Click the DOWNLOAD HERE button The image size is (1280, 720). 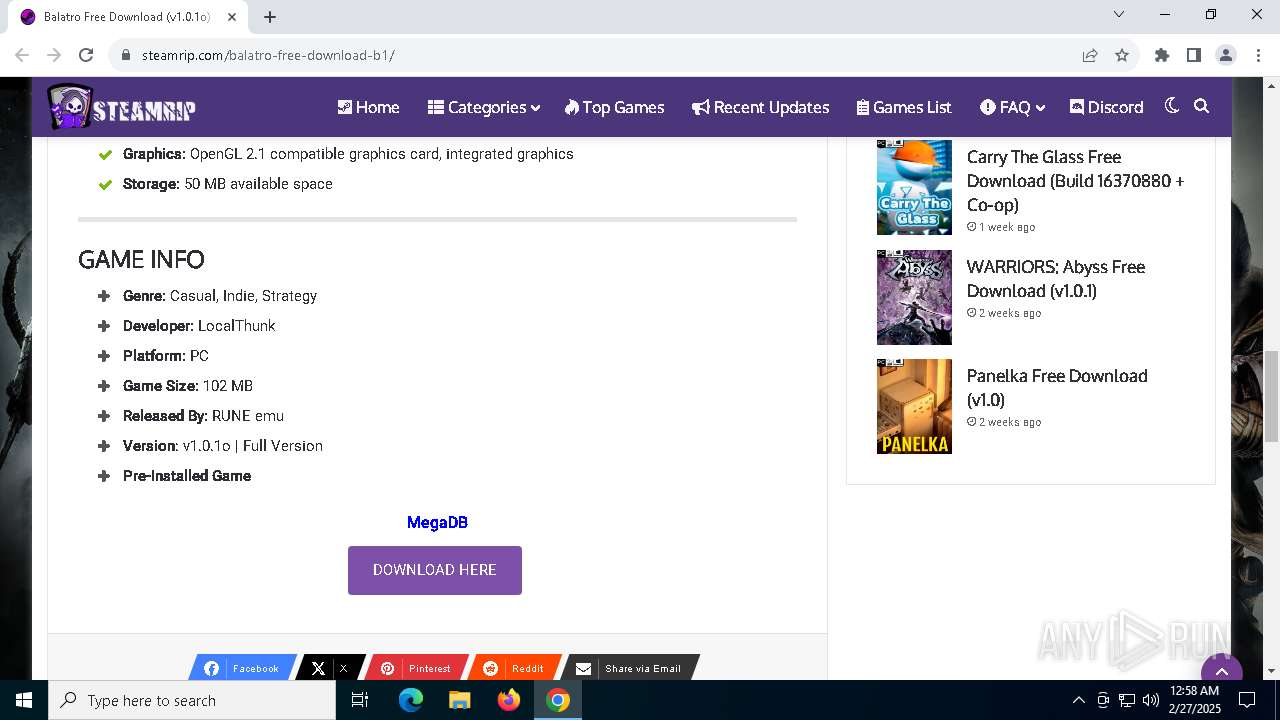(435, 570)
